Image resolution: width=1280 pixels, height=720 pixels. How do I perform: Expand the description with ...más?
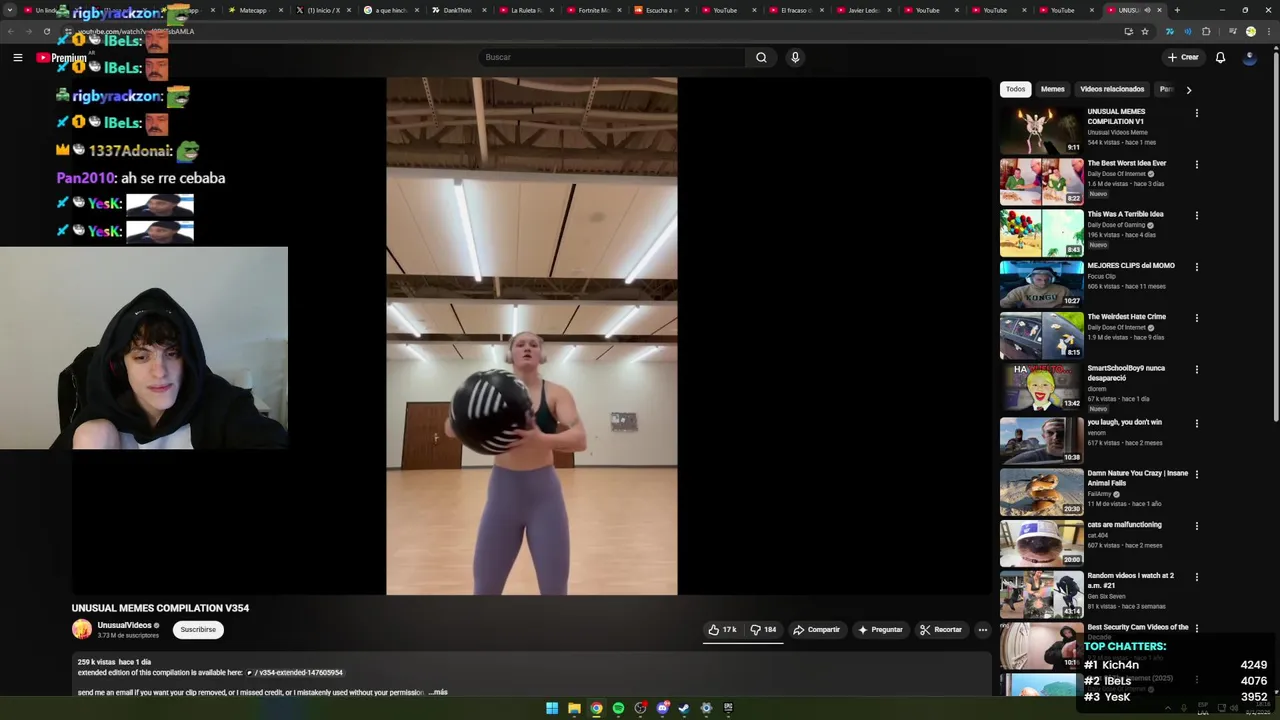tap(437, 692)
